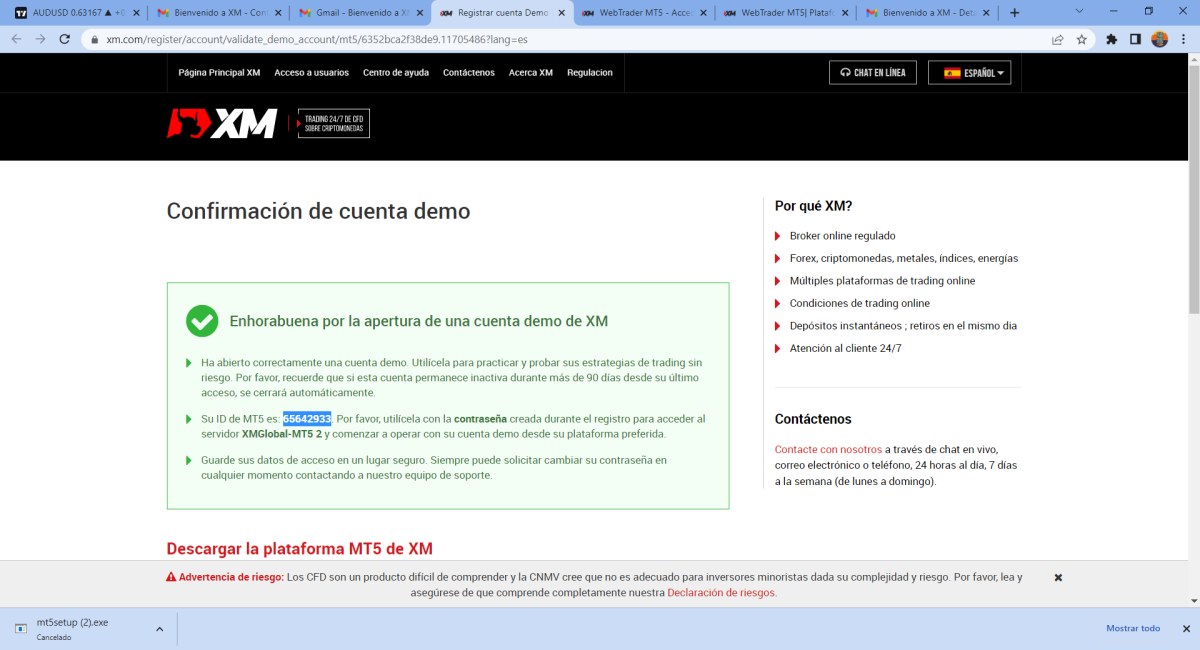Click the green success checkmark icon

202,321
